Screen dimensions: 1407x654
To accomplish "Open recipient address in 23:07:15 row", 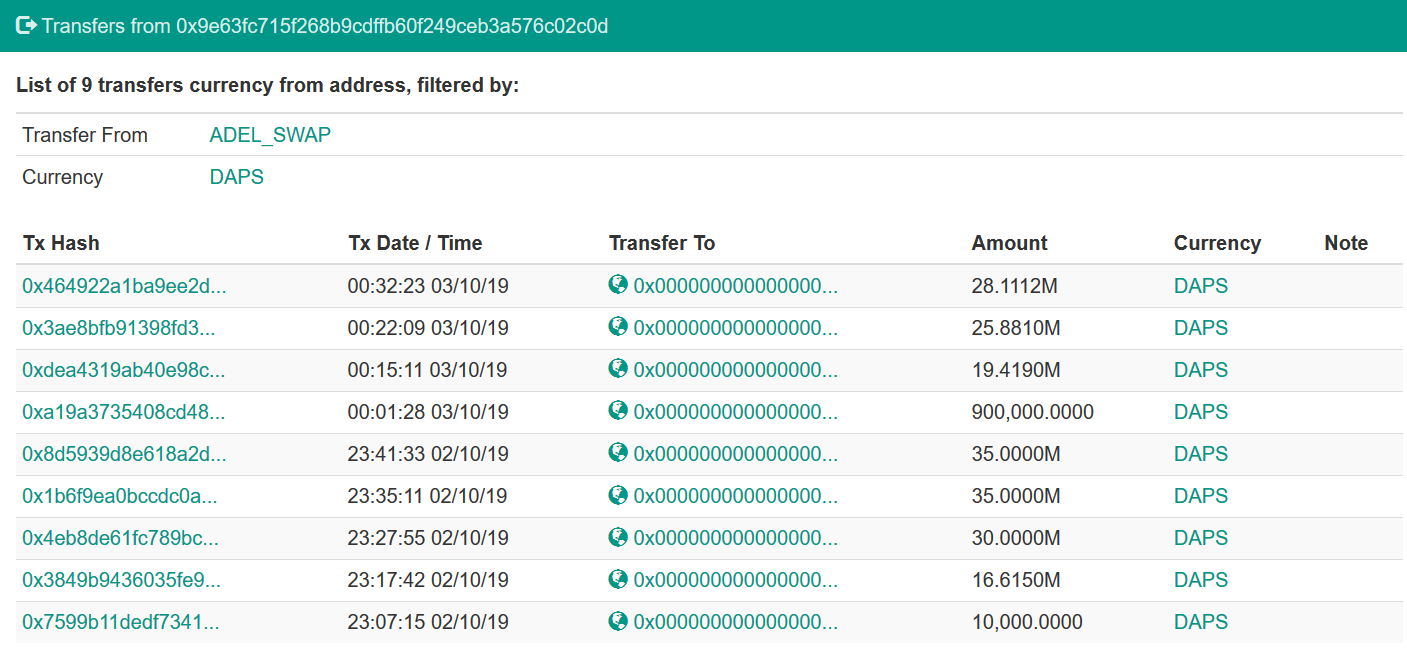I will coord(736,622).
